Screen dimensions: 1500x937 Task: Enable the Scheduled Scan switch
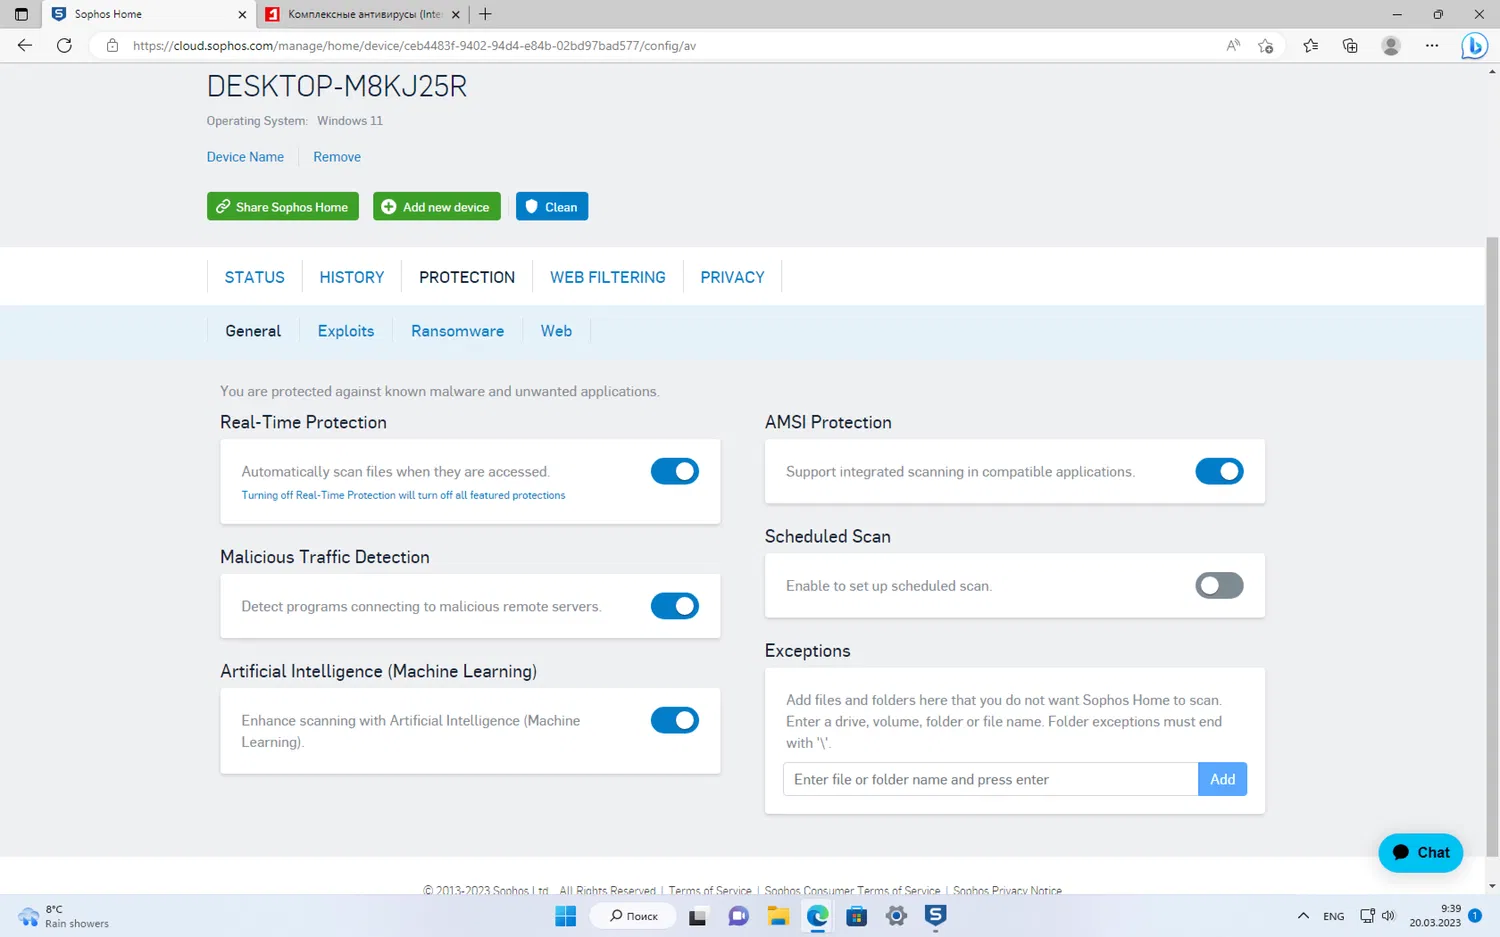[1219, 585]
